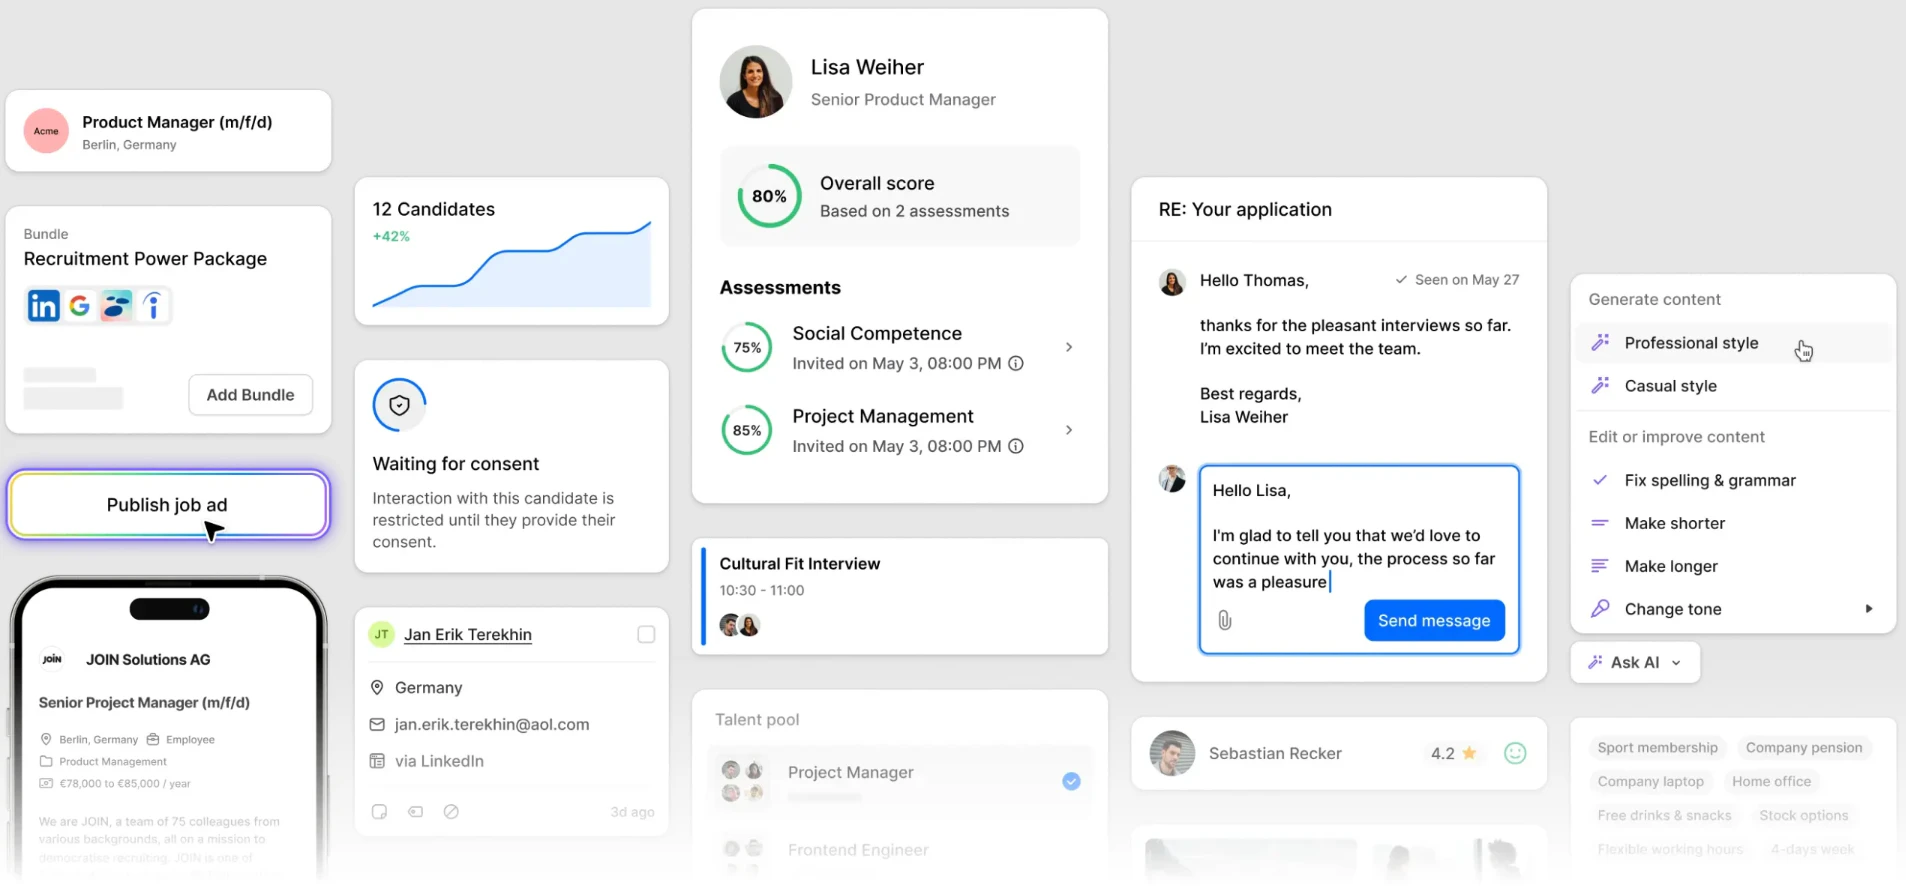Click the Google icon in the bundle
This screenshot has width=1906, height=886.
click(x=80, y=306)
